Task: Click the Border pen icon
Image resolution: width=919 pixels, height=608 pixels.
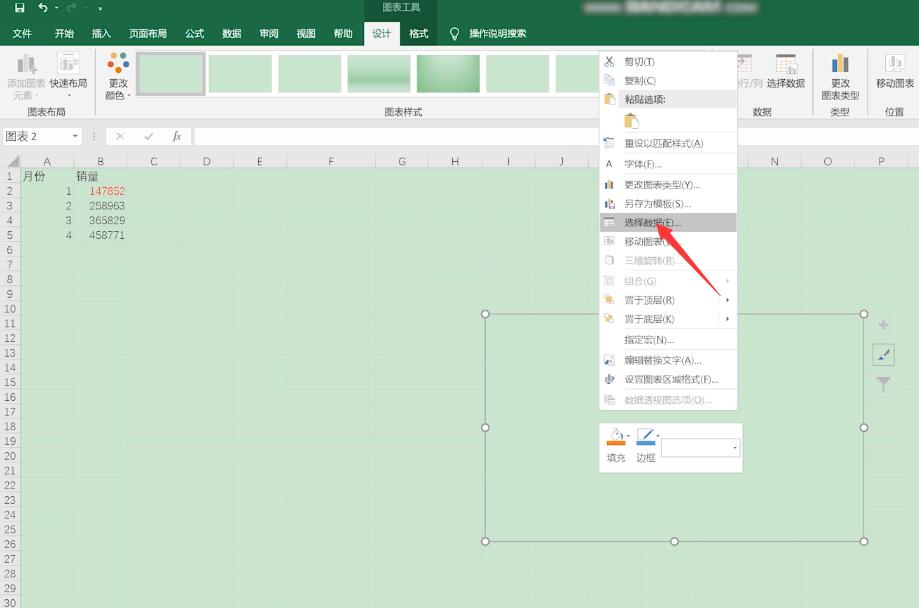Action: (x=645, y=437)
